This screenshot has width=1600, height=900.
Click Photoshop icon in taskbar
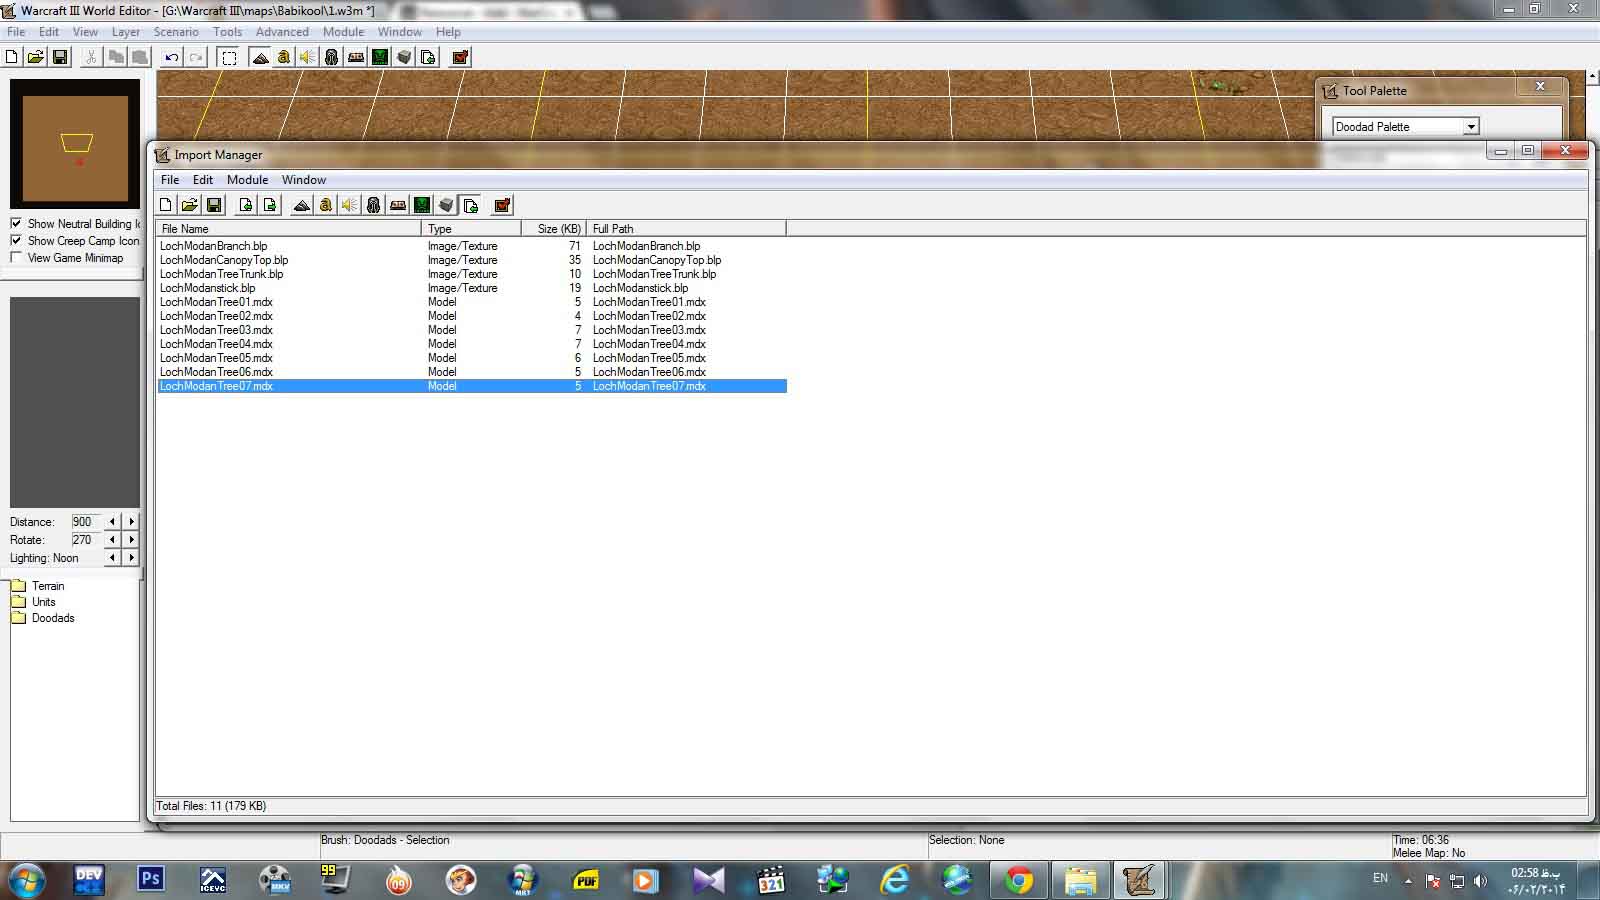[151, 879]
